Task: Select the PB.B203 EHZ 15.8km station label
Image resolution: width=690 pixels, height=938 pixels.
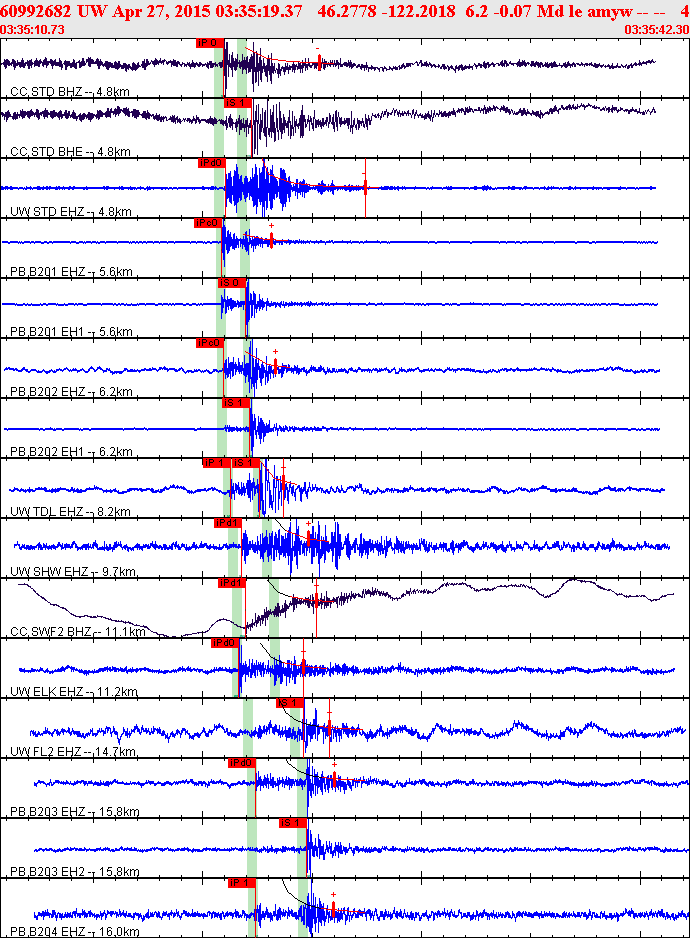Action: pyautogui.click(x=75, y=812)
